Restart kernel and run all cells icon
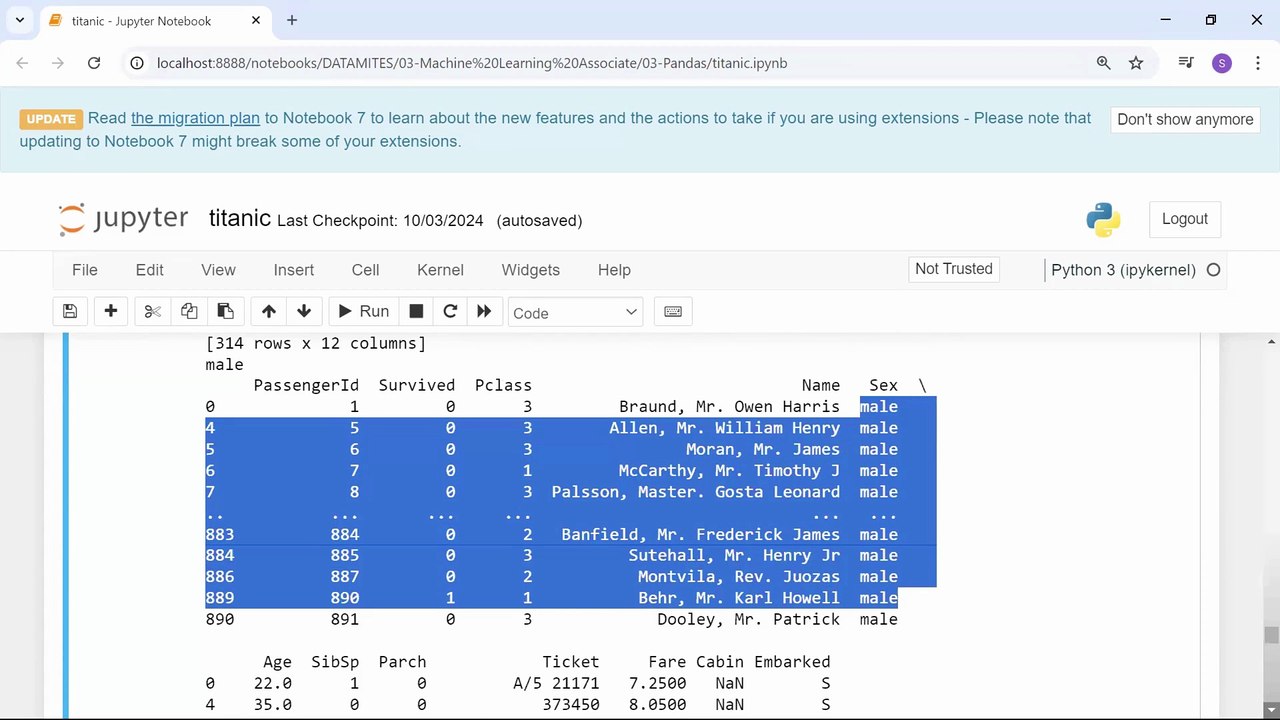This screenshot has width=1280, height=720. pyautogui.click(x=484, y=312)
